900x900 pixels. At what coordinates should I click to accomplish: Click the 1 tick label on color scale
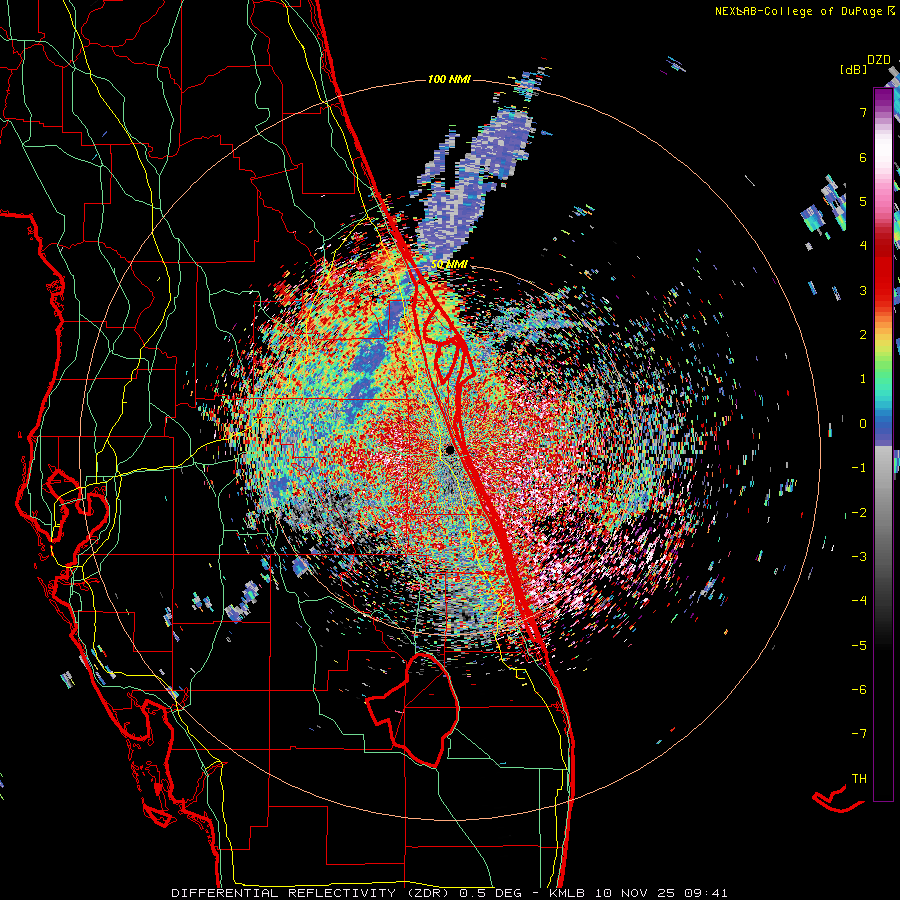click(863, 378)
